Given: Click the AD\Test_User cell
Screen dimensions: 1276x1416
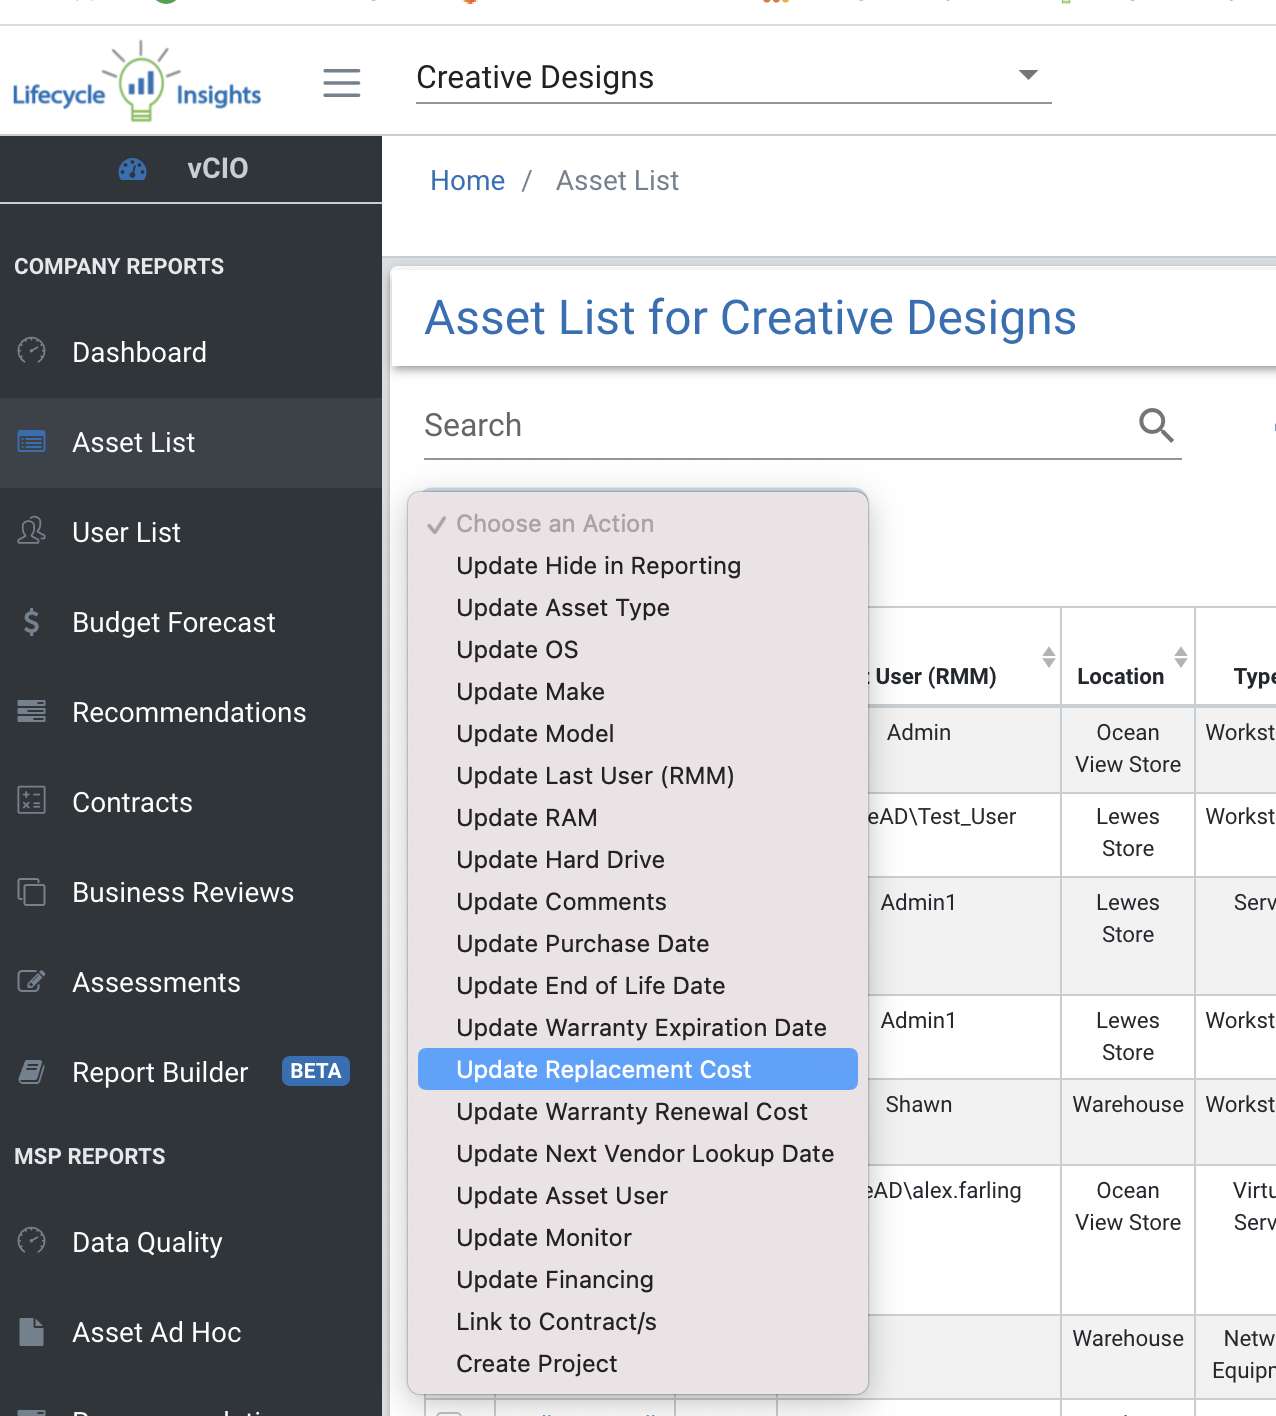Looking at the screenshot, I should pos(943,817).
